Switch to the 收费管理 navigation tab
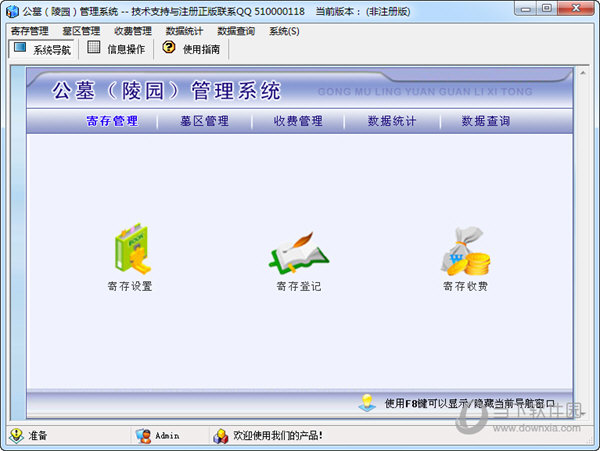The width and height of the screenshot is (600, 451). coord(298,121)
